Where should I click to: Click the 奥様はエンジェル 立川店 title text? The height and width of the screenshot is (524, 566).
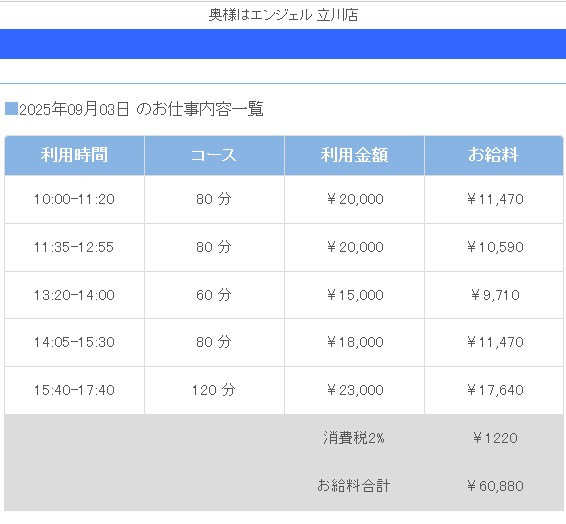click(283, 15)
